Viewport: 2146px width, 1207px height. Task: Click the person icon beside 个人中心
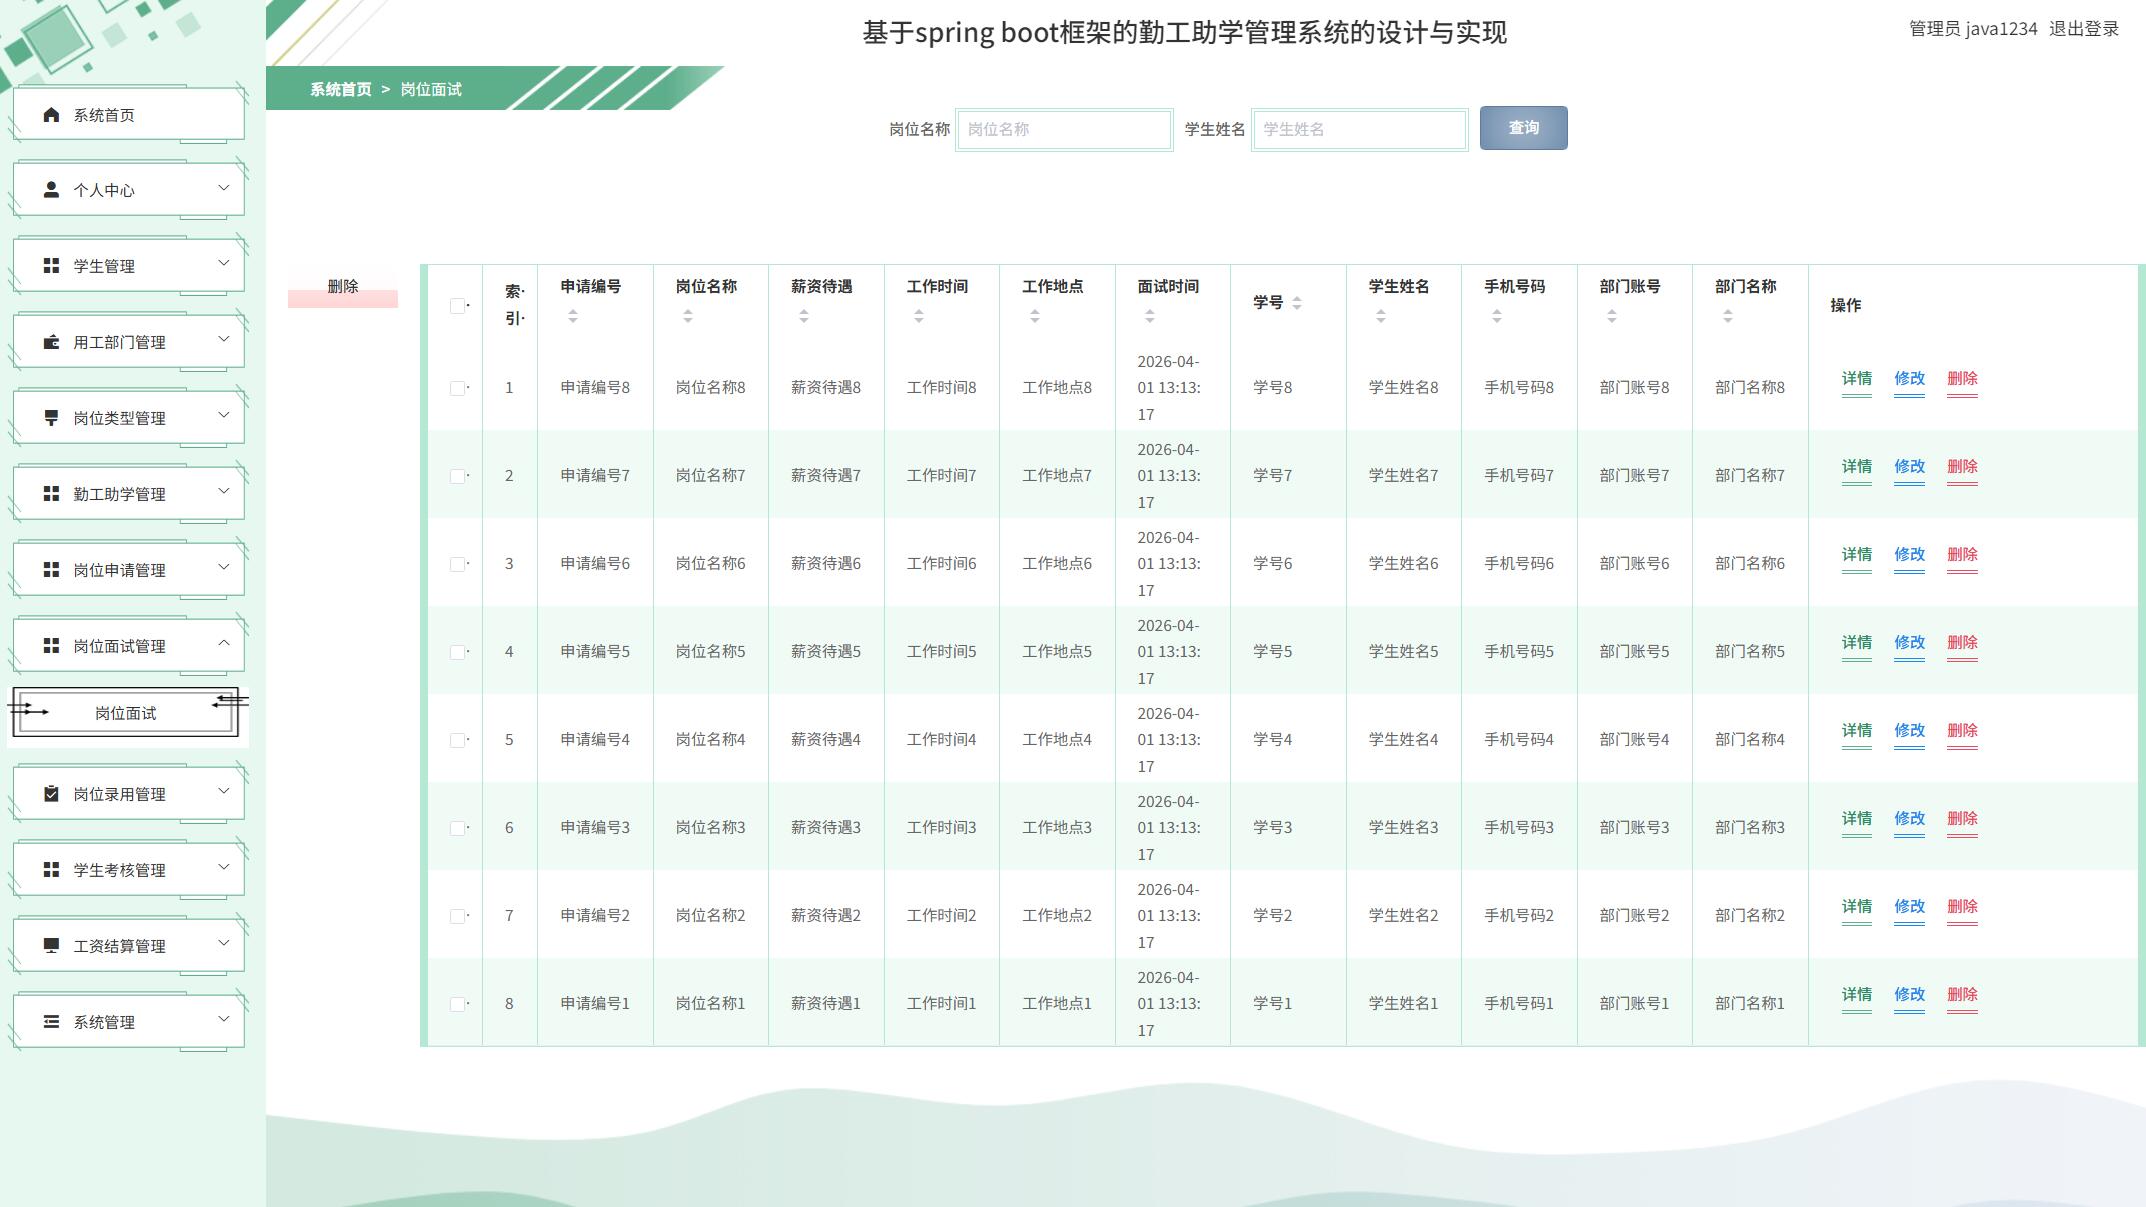(51, 190)
